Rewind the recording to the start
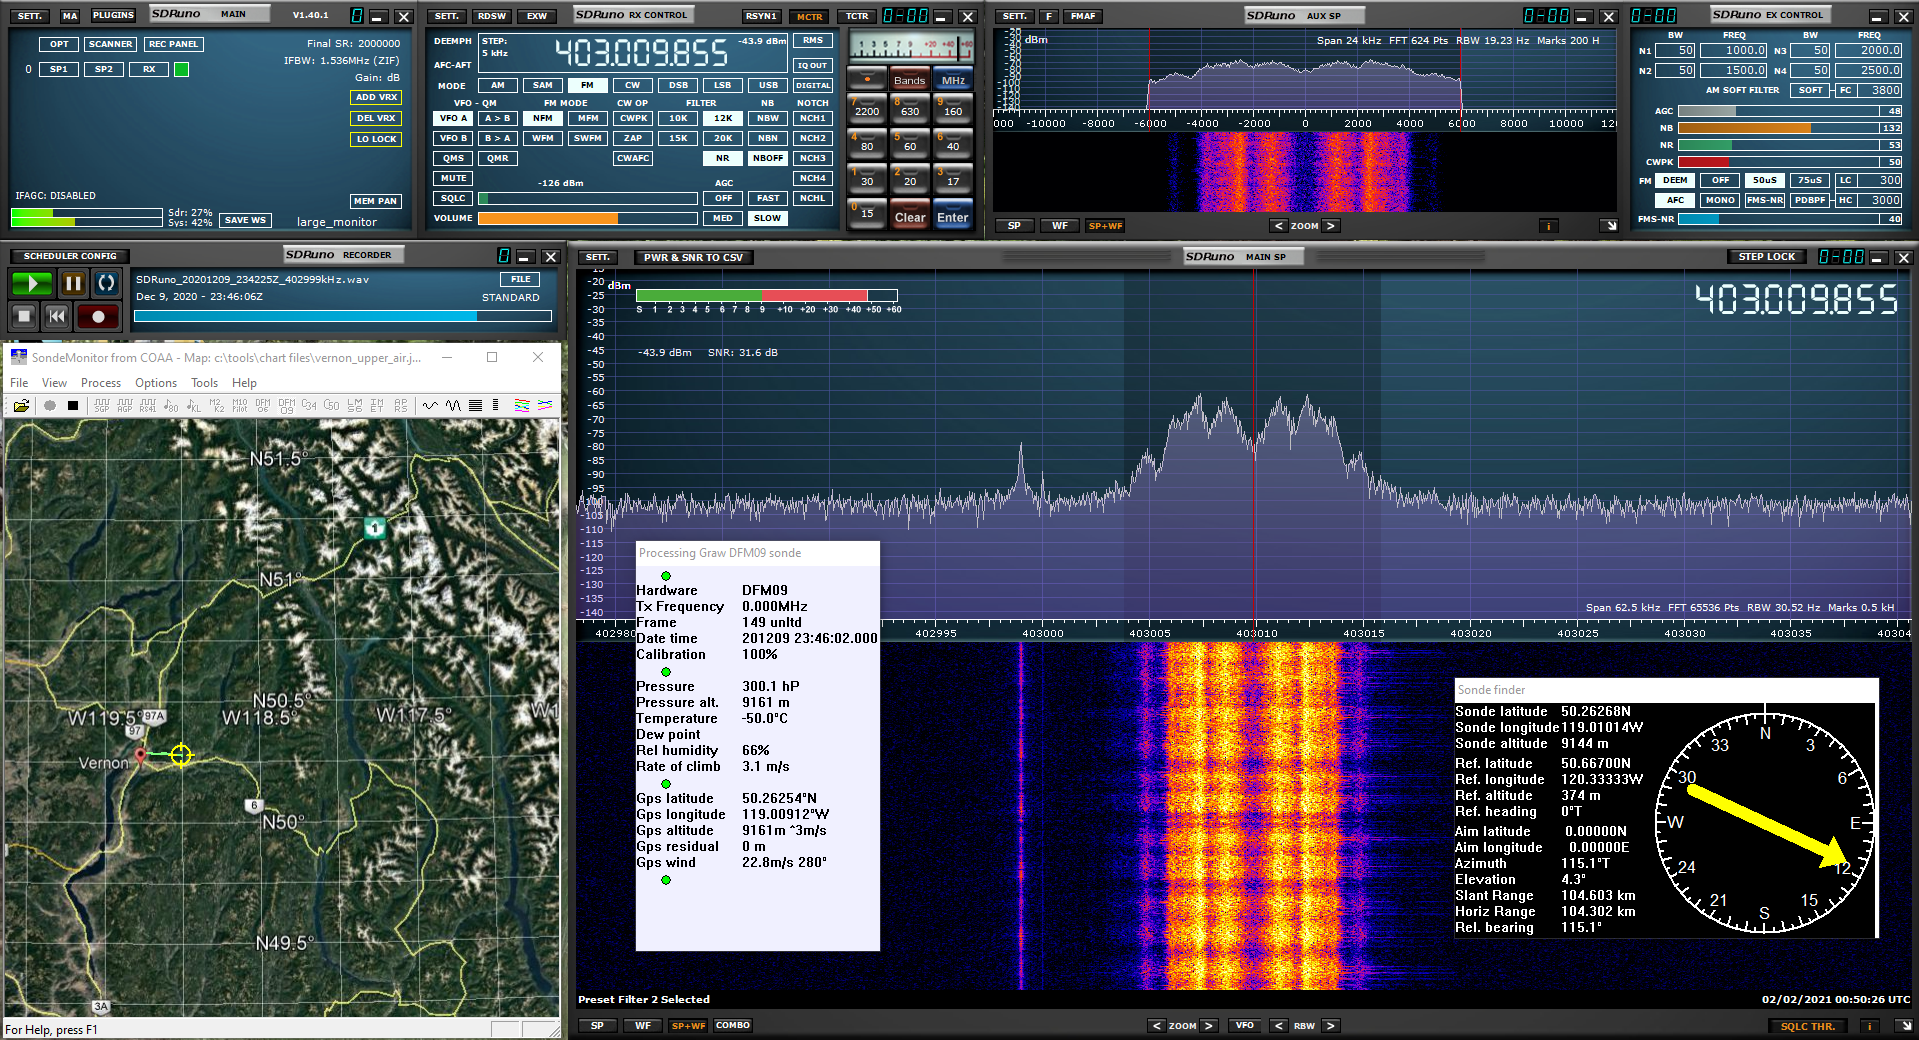Image resolution: width=1919 pixels, height=1040 pixels. click(x=57, y=317)
